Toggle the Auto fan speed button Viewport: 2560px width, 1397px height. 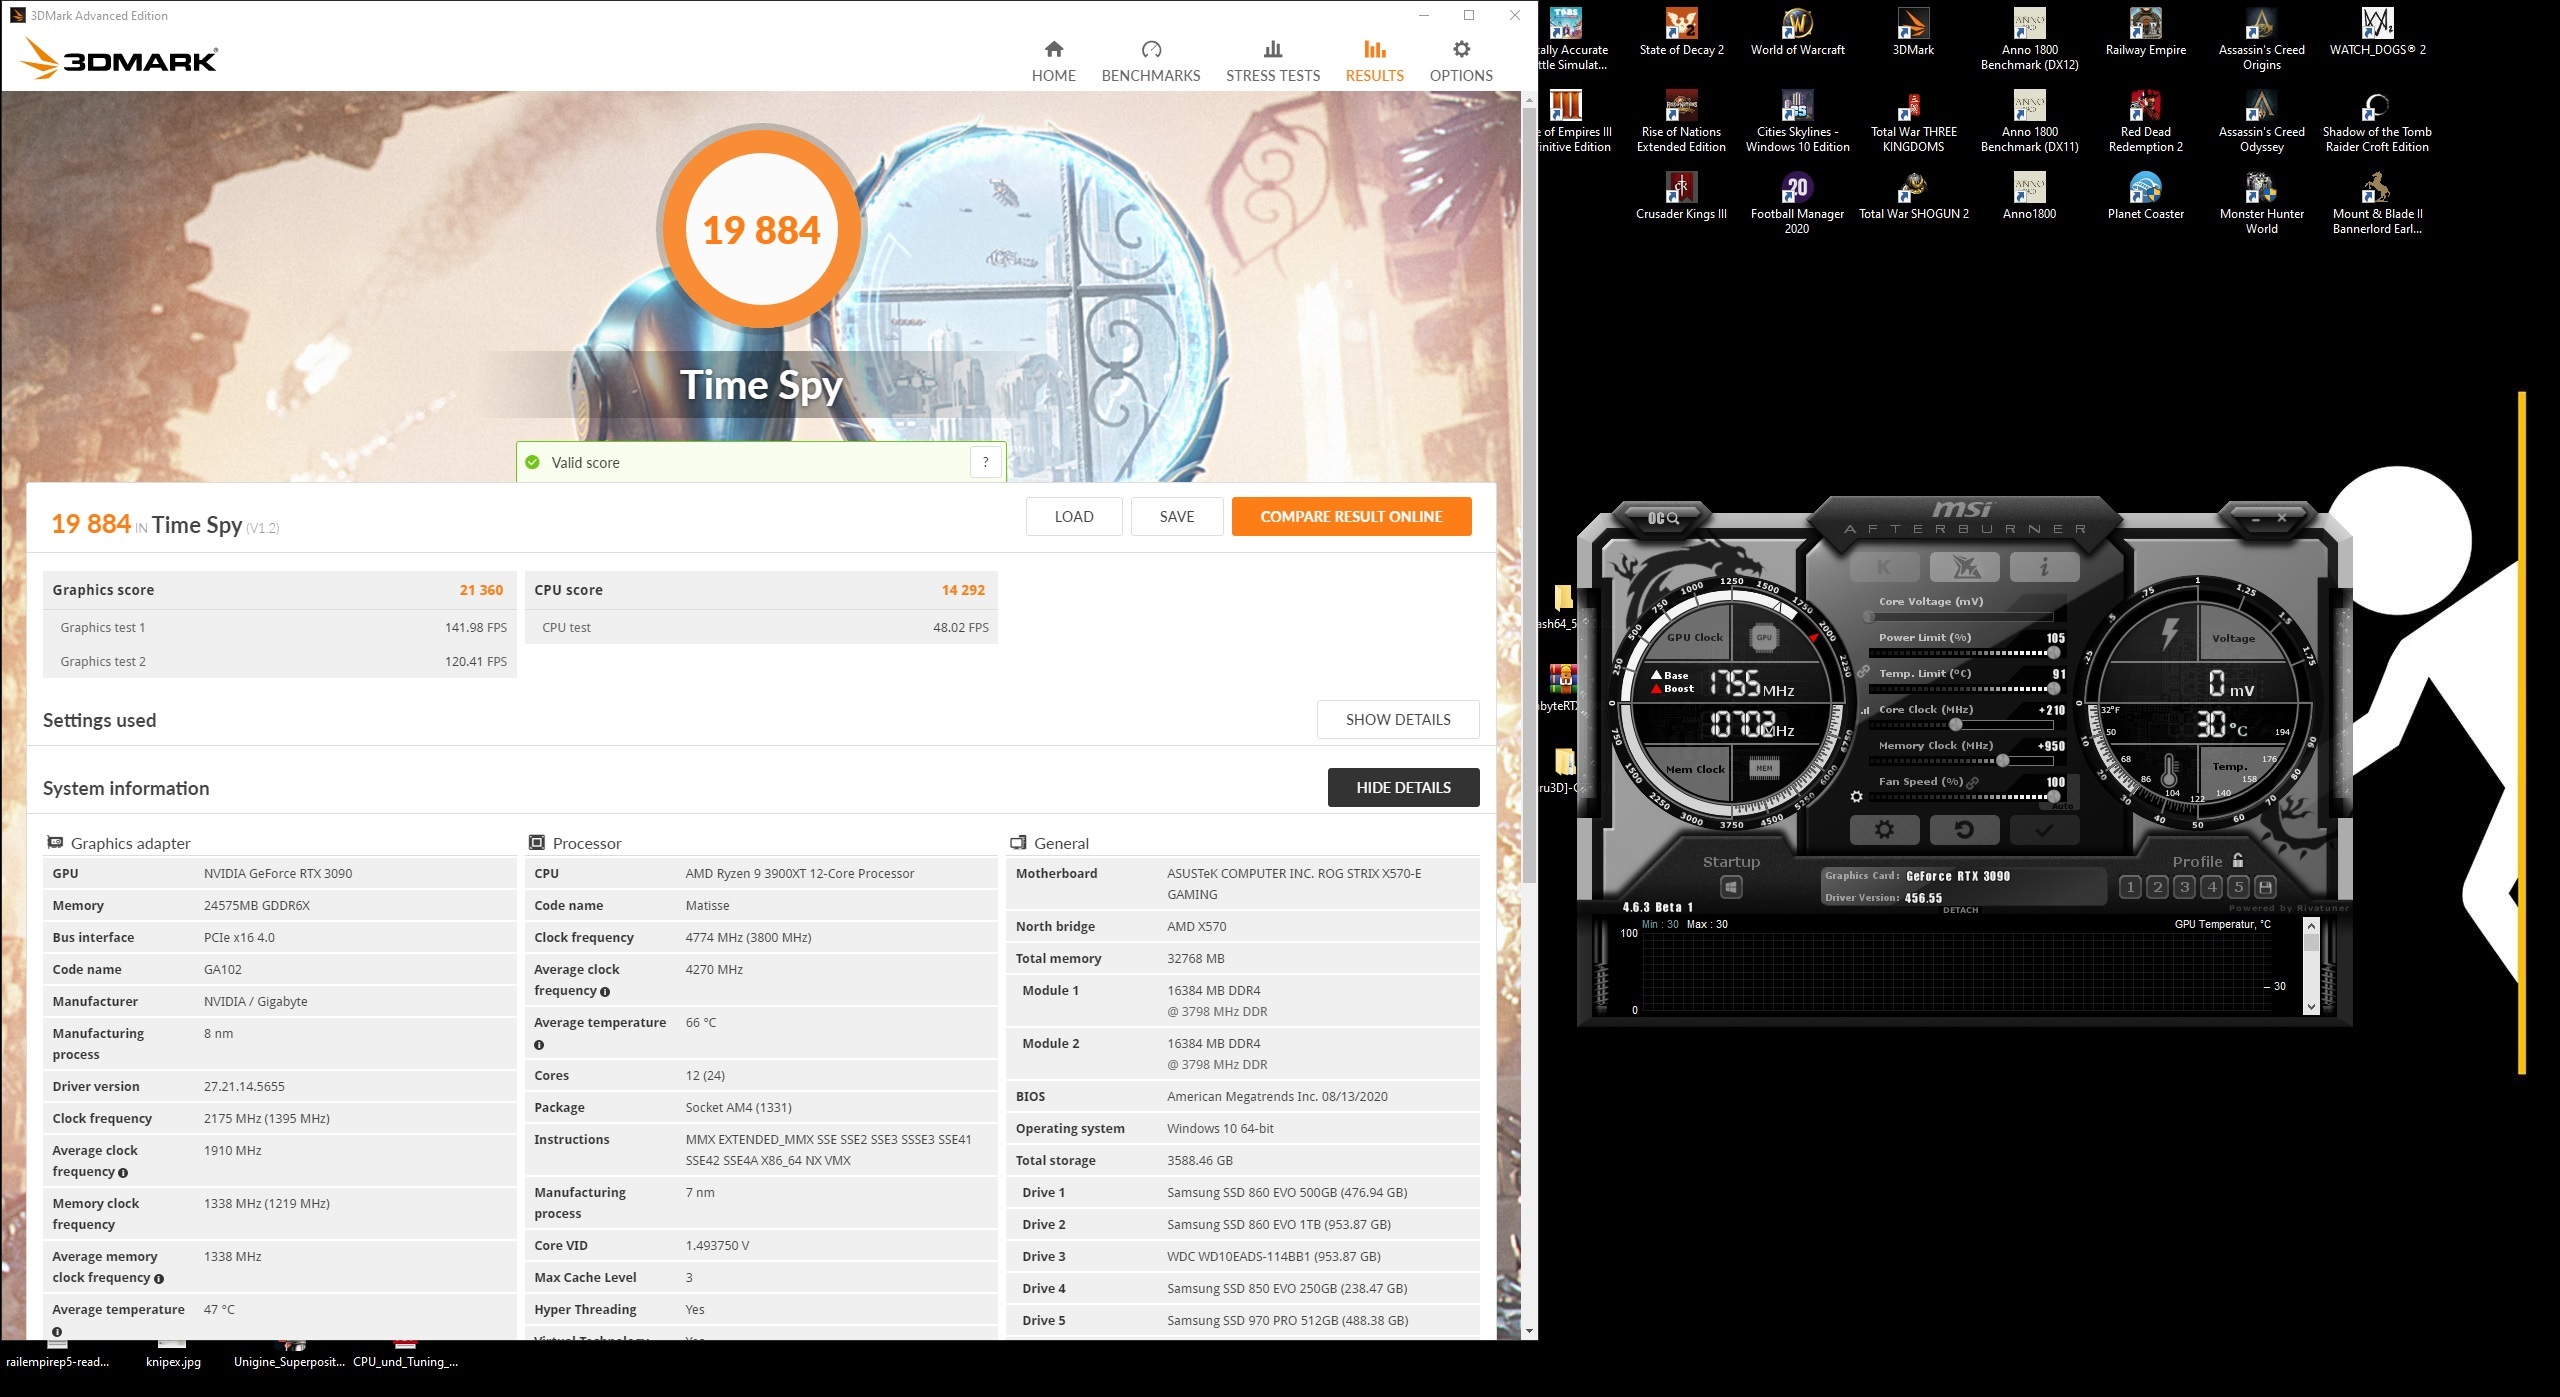[2065, 805]
